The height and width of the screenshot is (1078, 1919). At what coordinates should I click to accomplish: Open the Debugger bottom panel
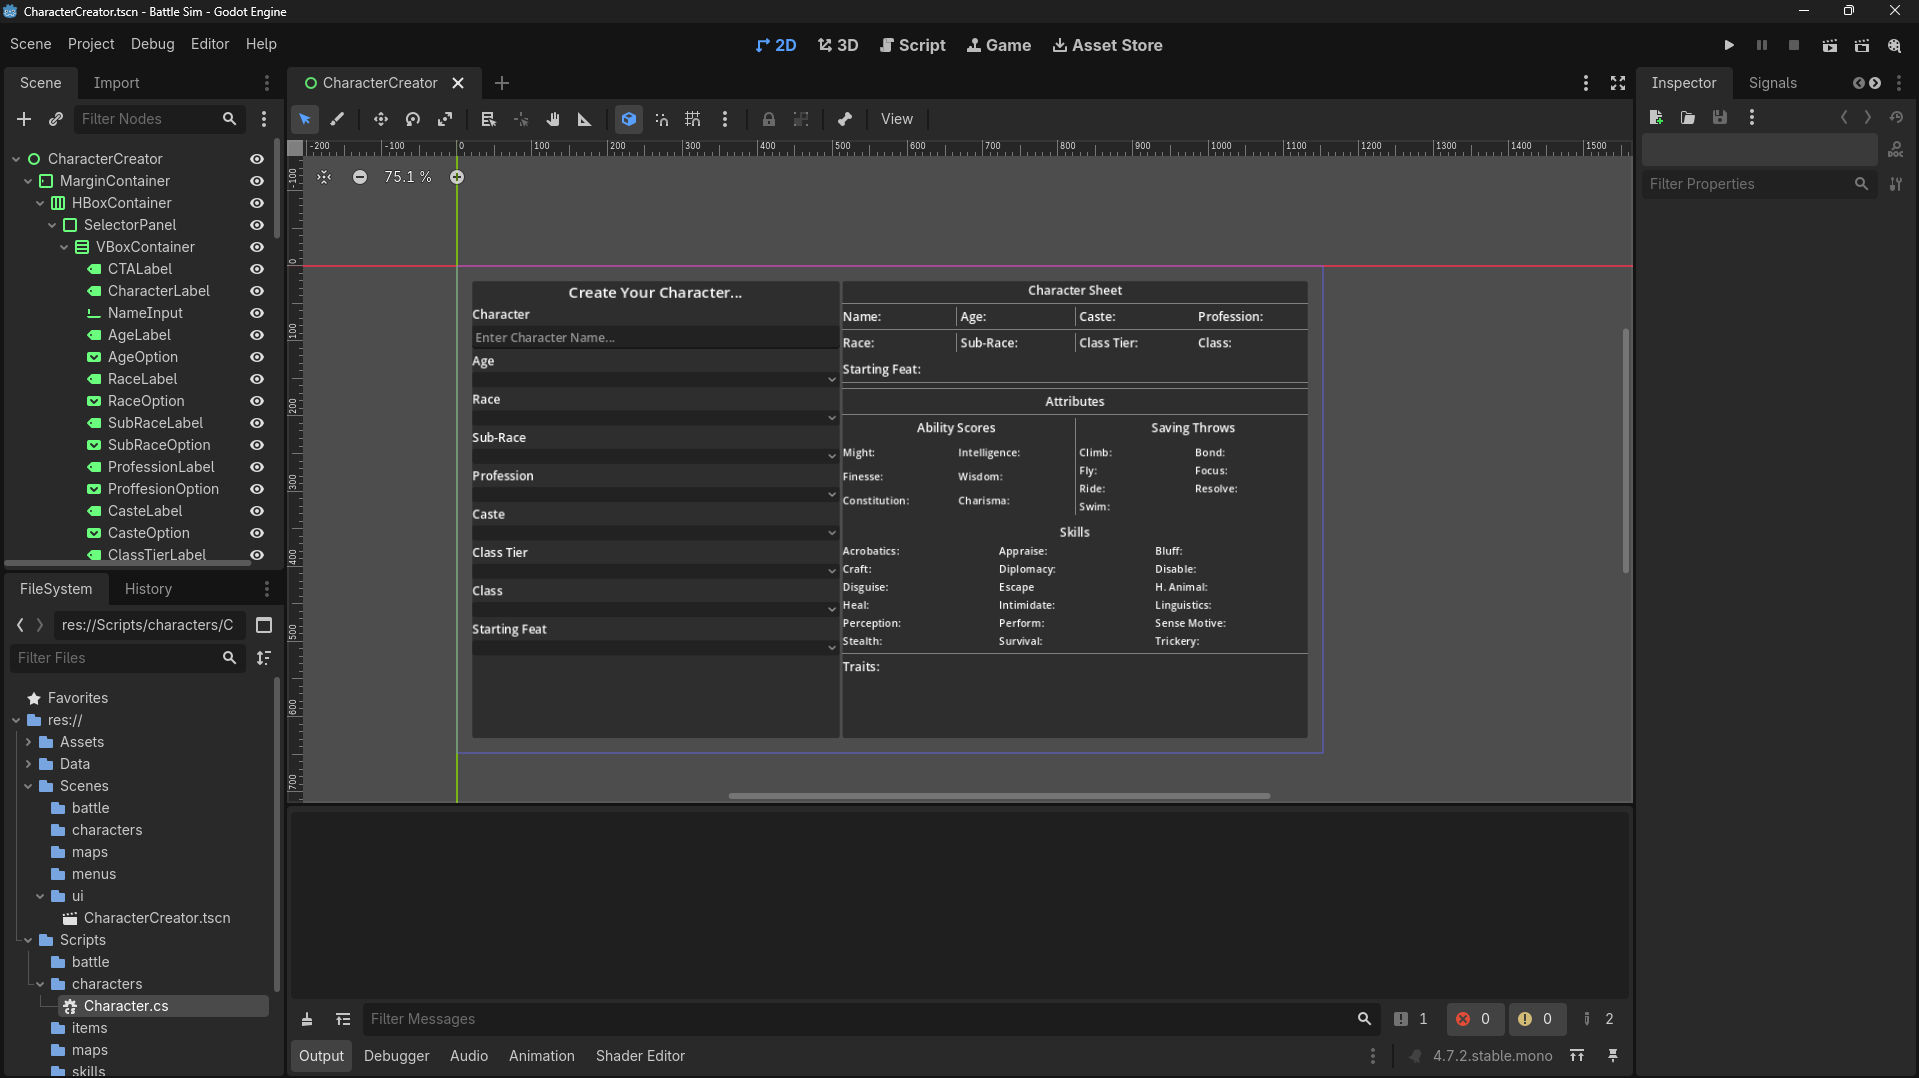(x=396, y=1056)
